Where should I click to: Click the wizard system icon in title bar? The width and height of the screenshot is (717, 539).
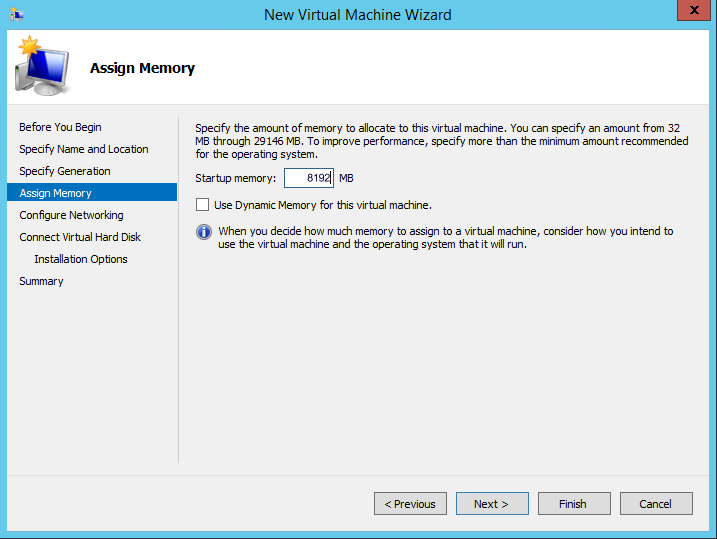coord(17,14)
